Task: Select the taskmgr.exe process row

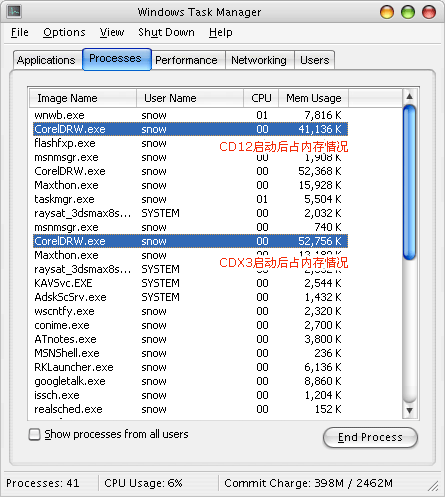Action: 190,199
